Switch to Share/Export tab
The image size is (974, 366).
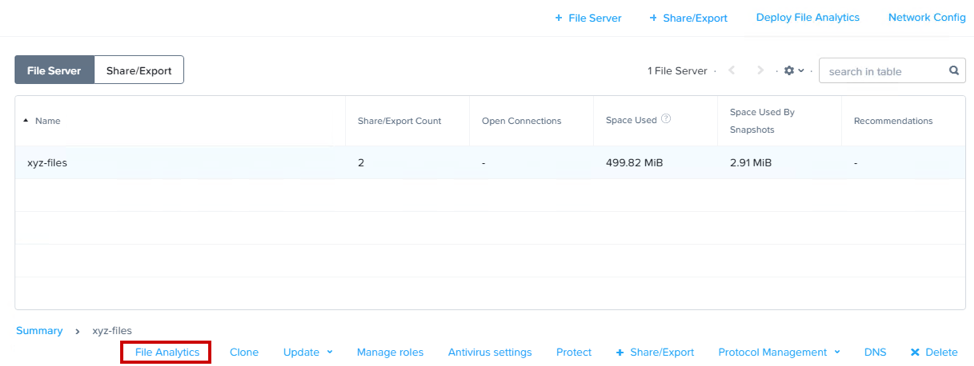click(x=139, y=70)
